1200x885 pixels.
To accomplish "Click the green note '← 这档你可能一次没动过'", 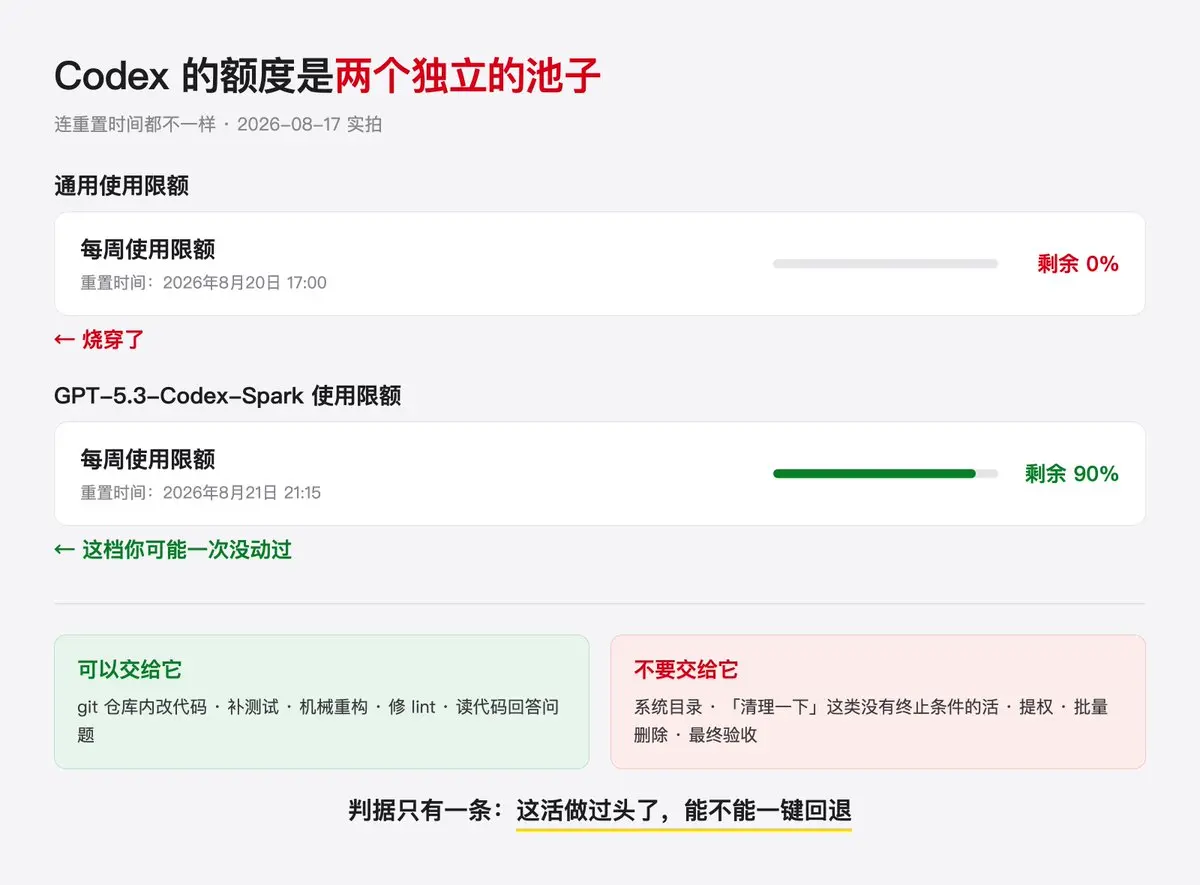I will point(173,550).
